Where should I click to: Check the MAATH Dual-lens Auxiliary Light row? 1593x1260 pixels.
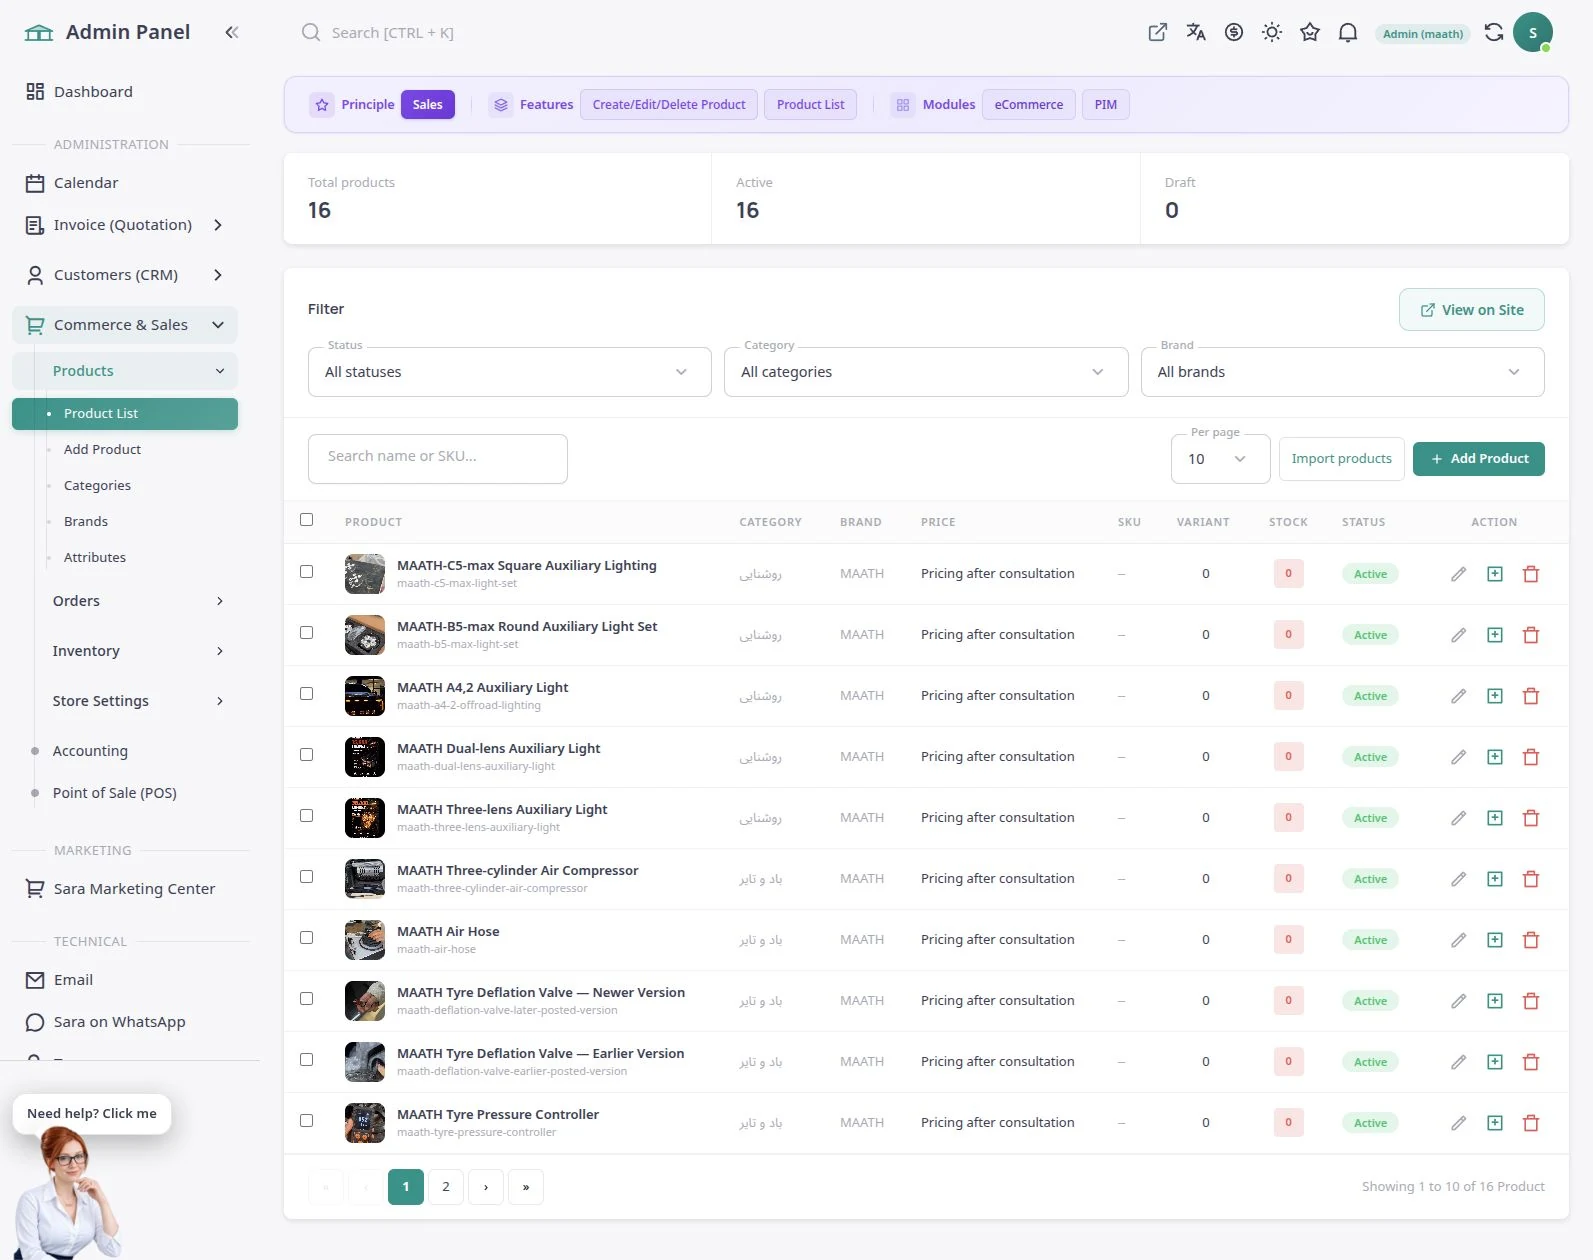307,755
